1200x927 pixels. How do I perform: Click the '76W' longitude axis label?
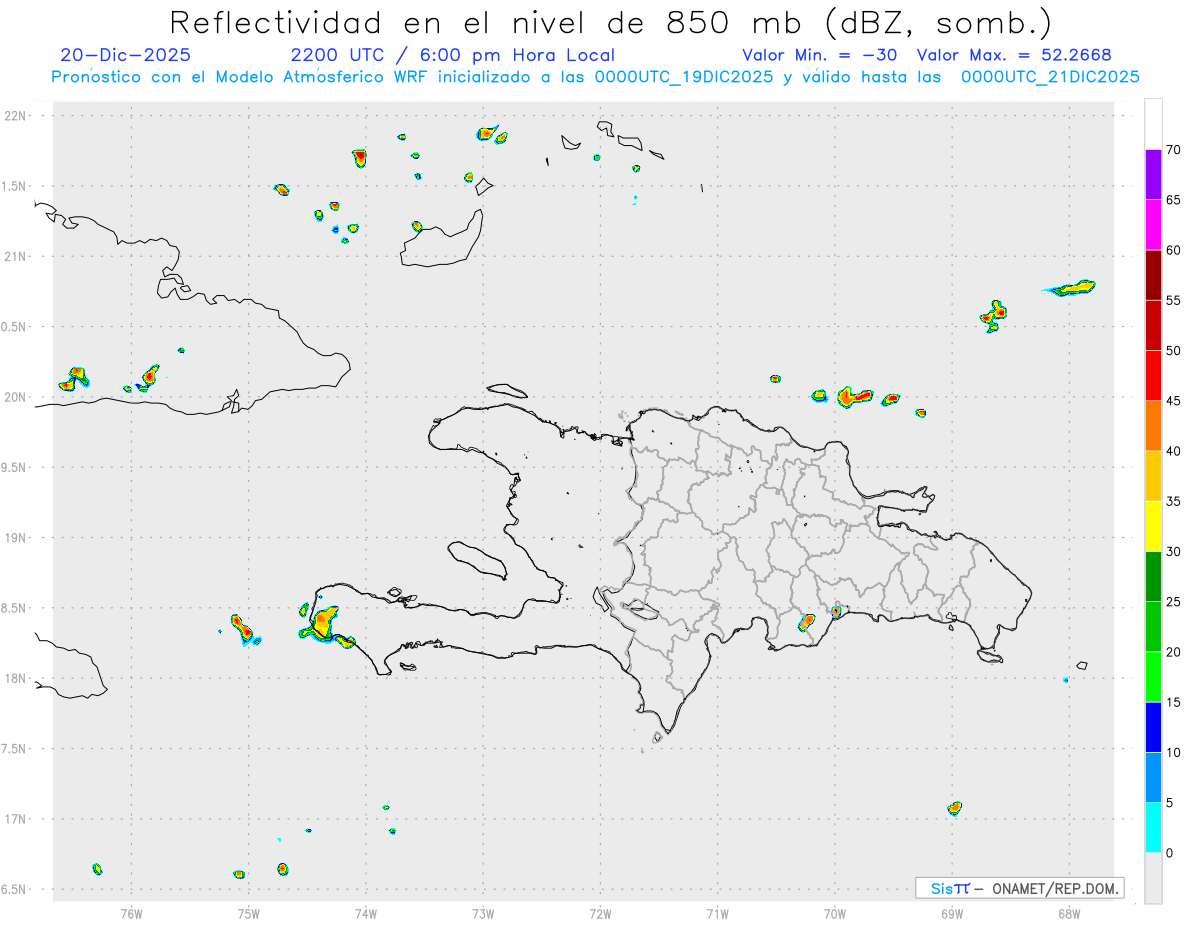pos(131,912)
